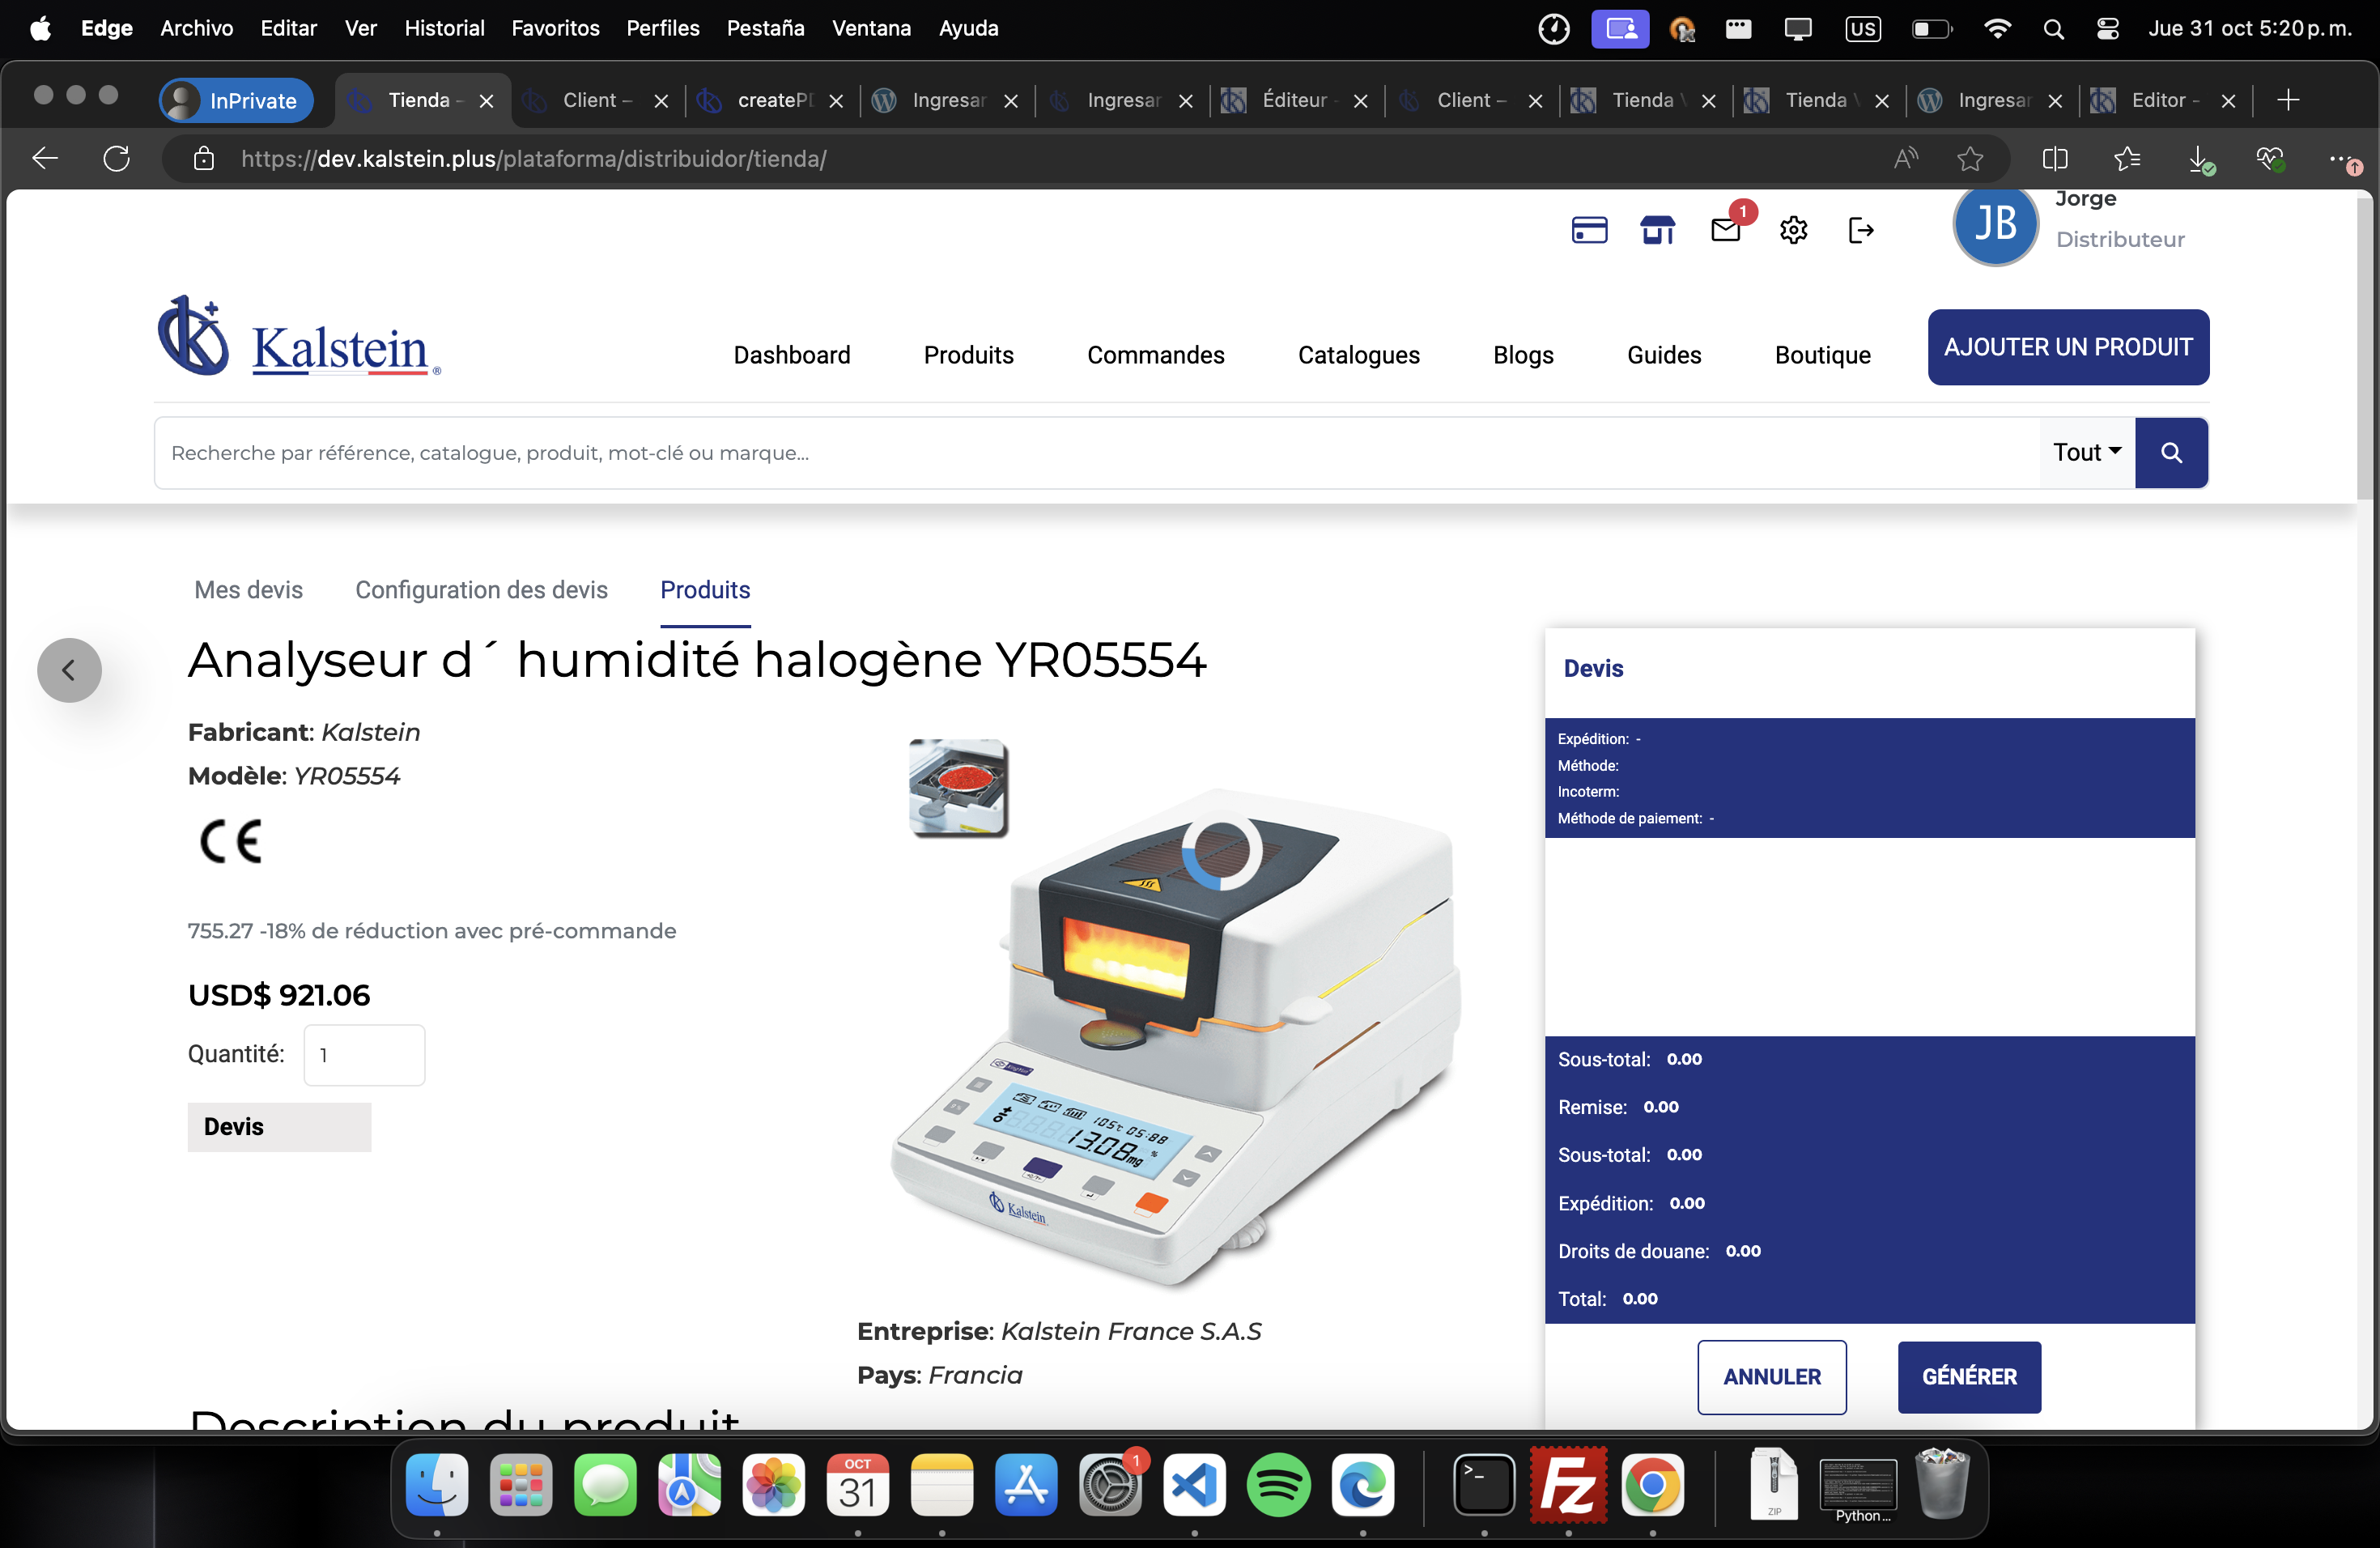Open the Dashboard nav item
This screenshot has height=1548, width=2380.
pos(792,355)
